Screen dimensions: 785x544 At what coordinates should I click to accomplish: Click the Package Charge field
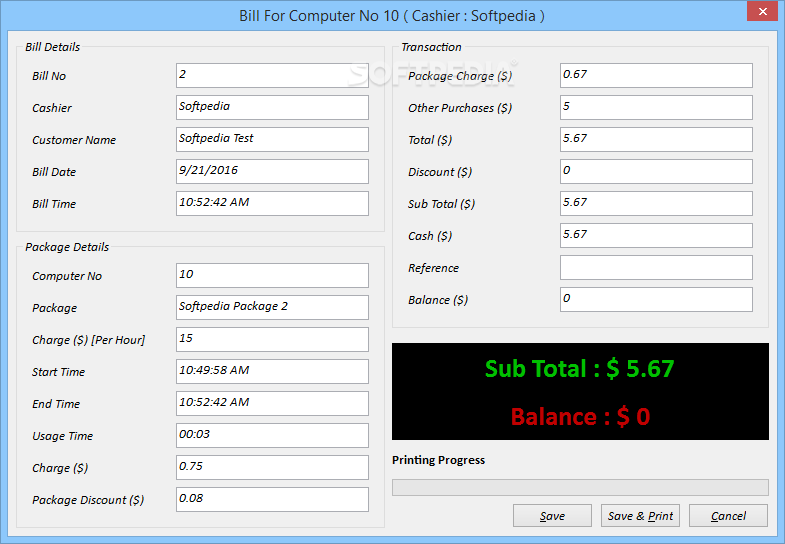coord(656,76)
